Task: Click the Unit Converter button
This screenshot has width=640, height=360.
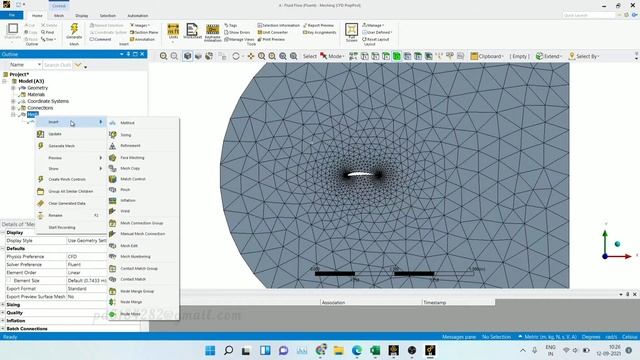Action: [273, 32]
